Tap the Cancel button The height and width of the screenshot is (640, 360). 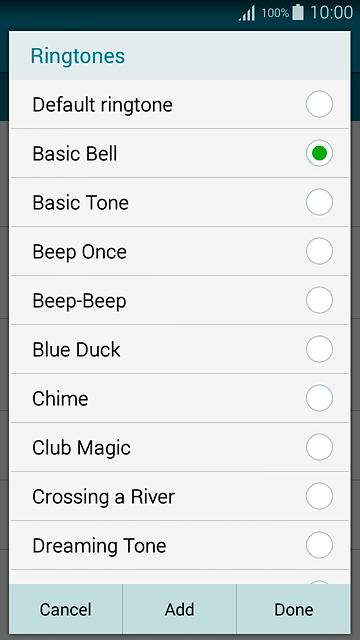point(66,609)
